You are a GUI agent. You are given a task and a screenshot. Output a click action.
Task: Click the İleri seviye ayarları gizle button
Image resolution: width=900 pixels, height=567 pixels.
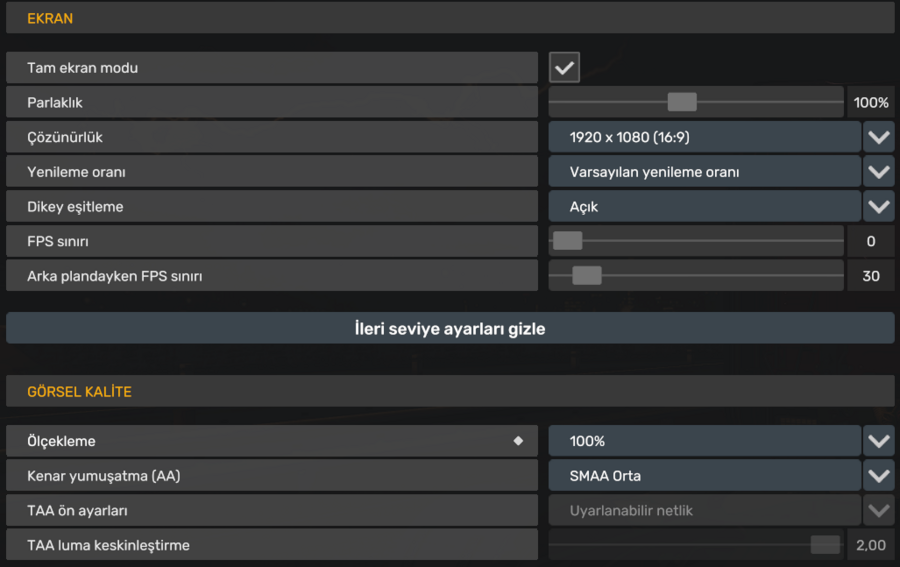coord(450,328)
